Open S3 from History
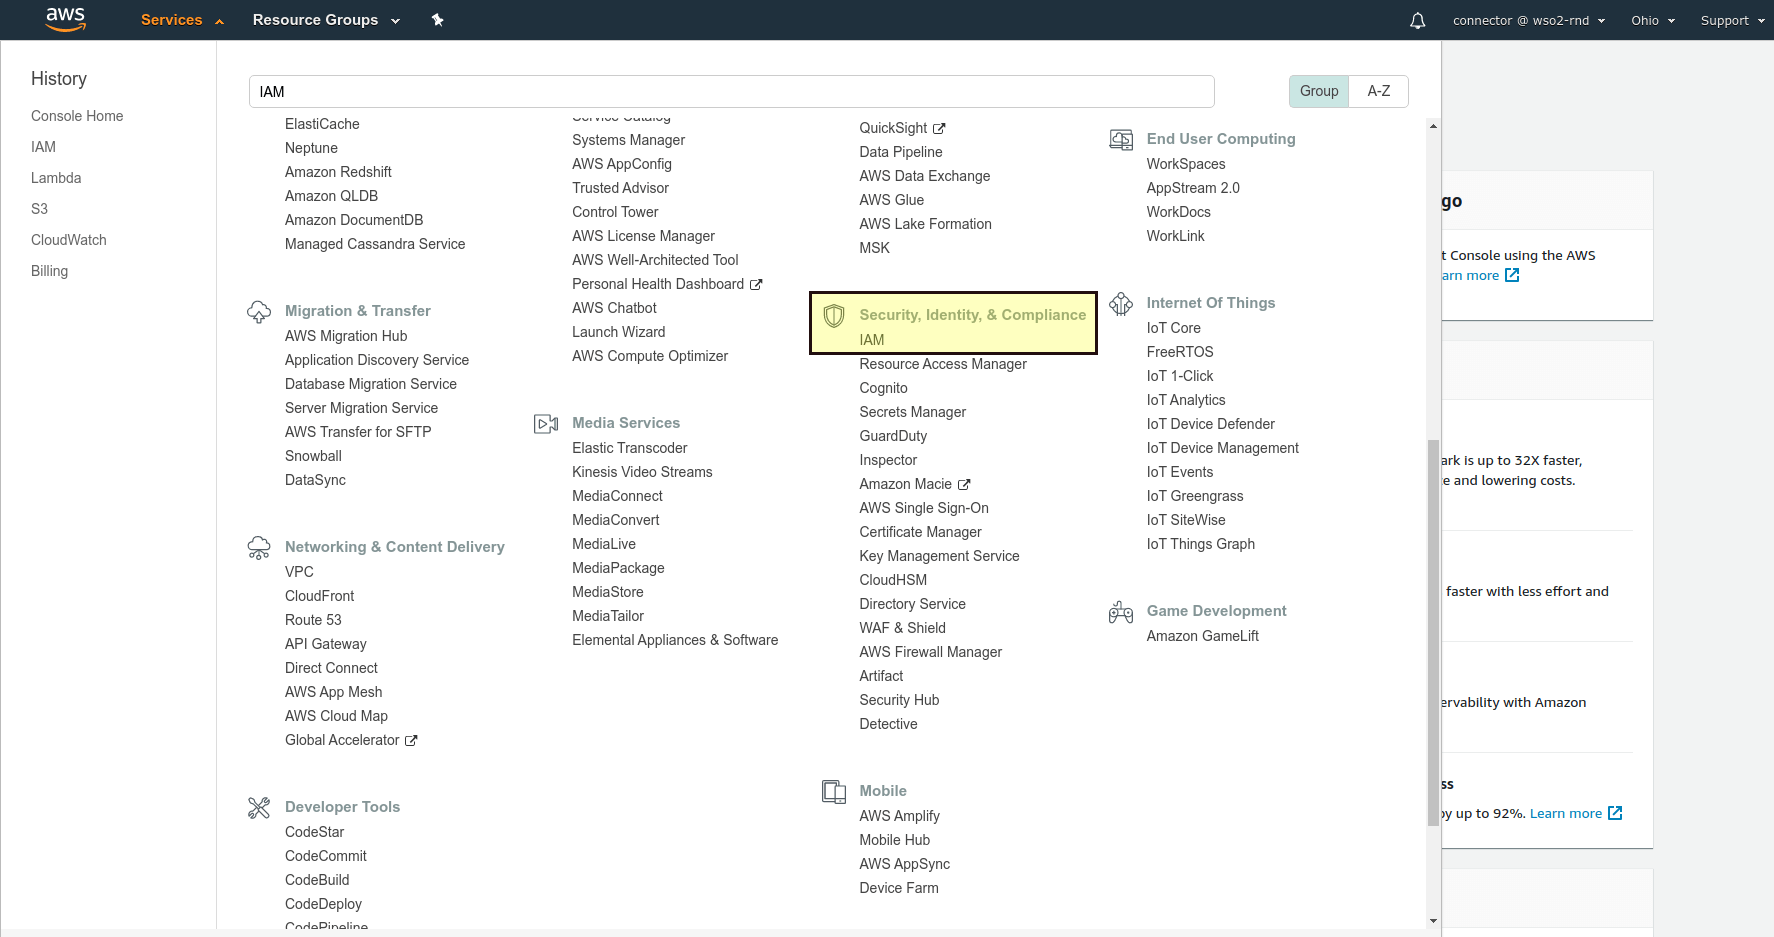Image resolution: width=1774 pixels, height=937 pixels. click(x=39, y=209)
